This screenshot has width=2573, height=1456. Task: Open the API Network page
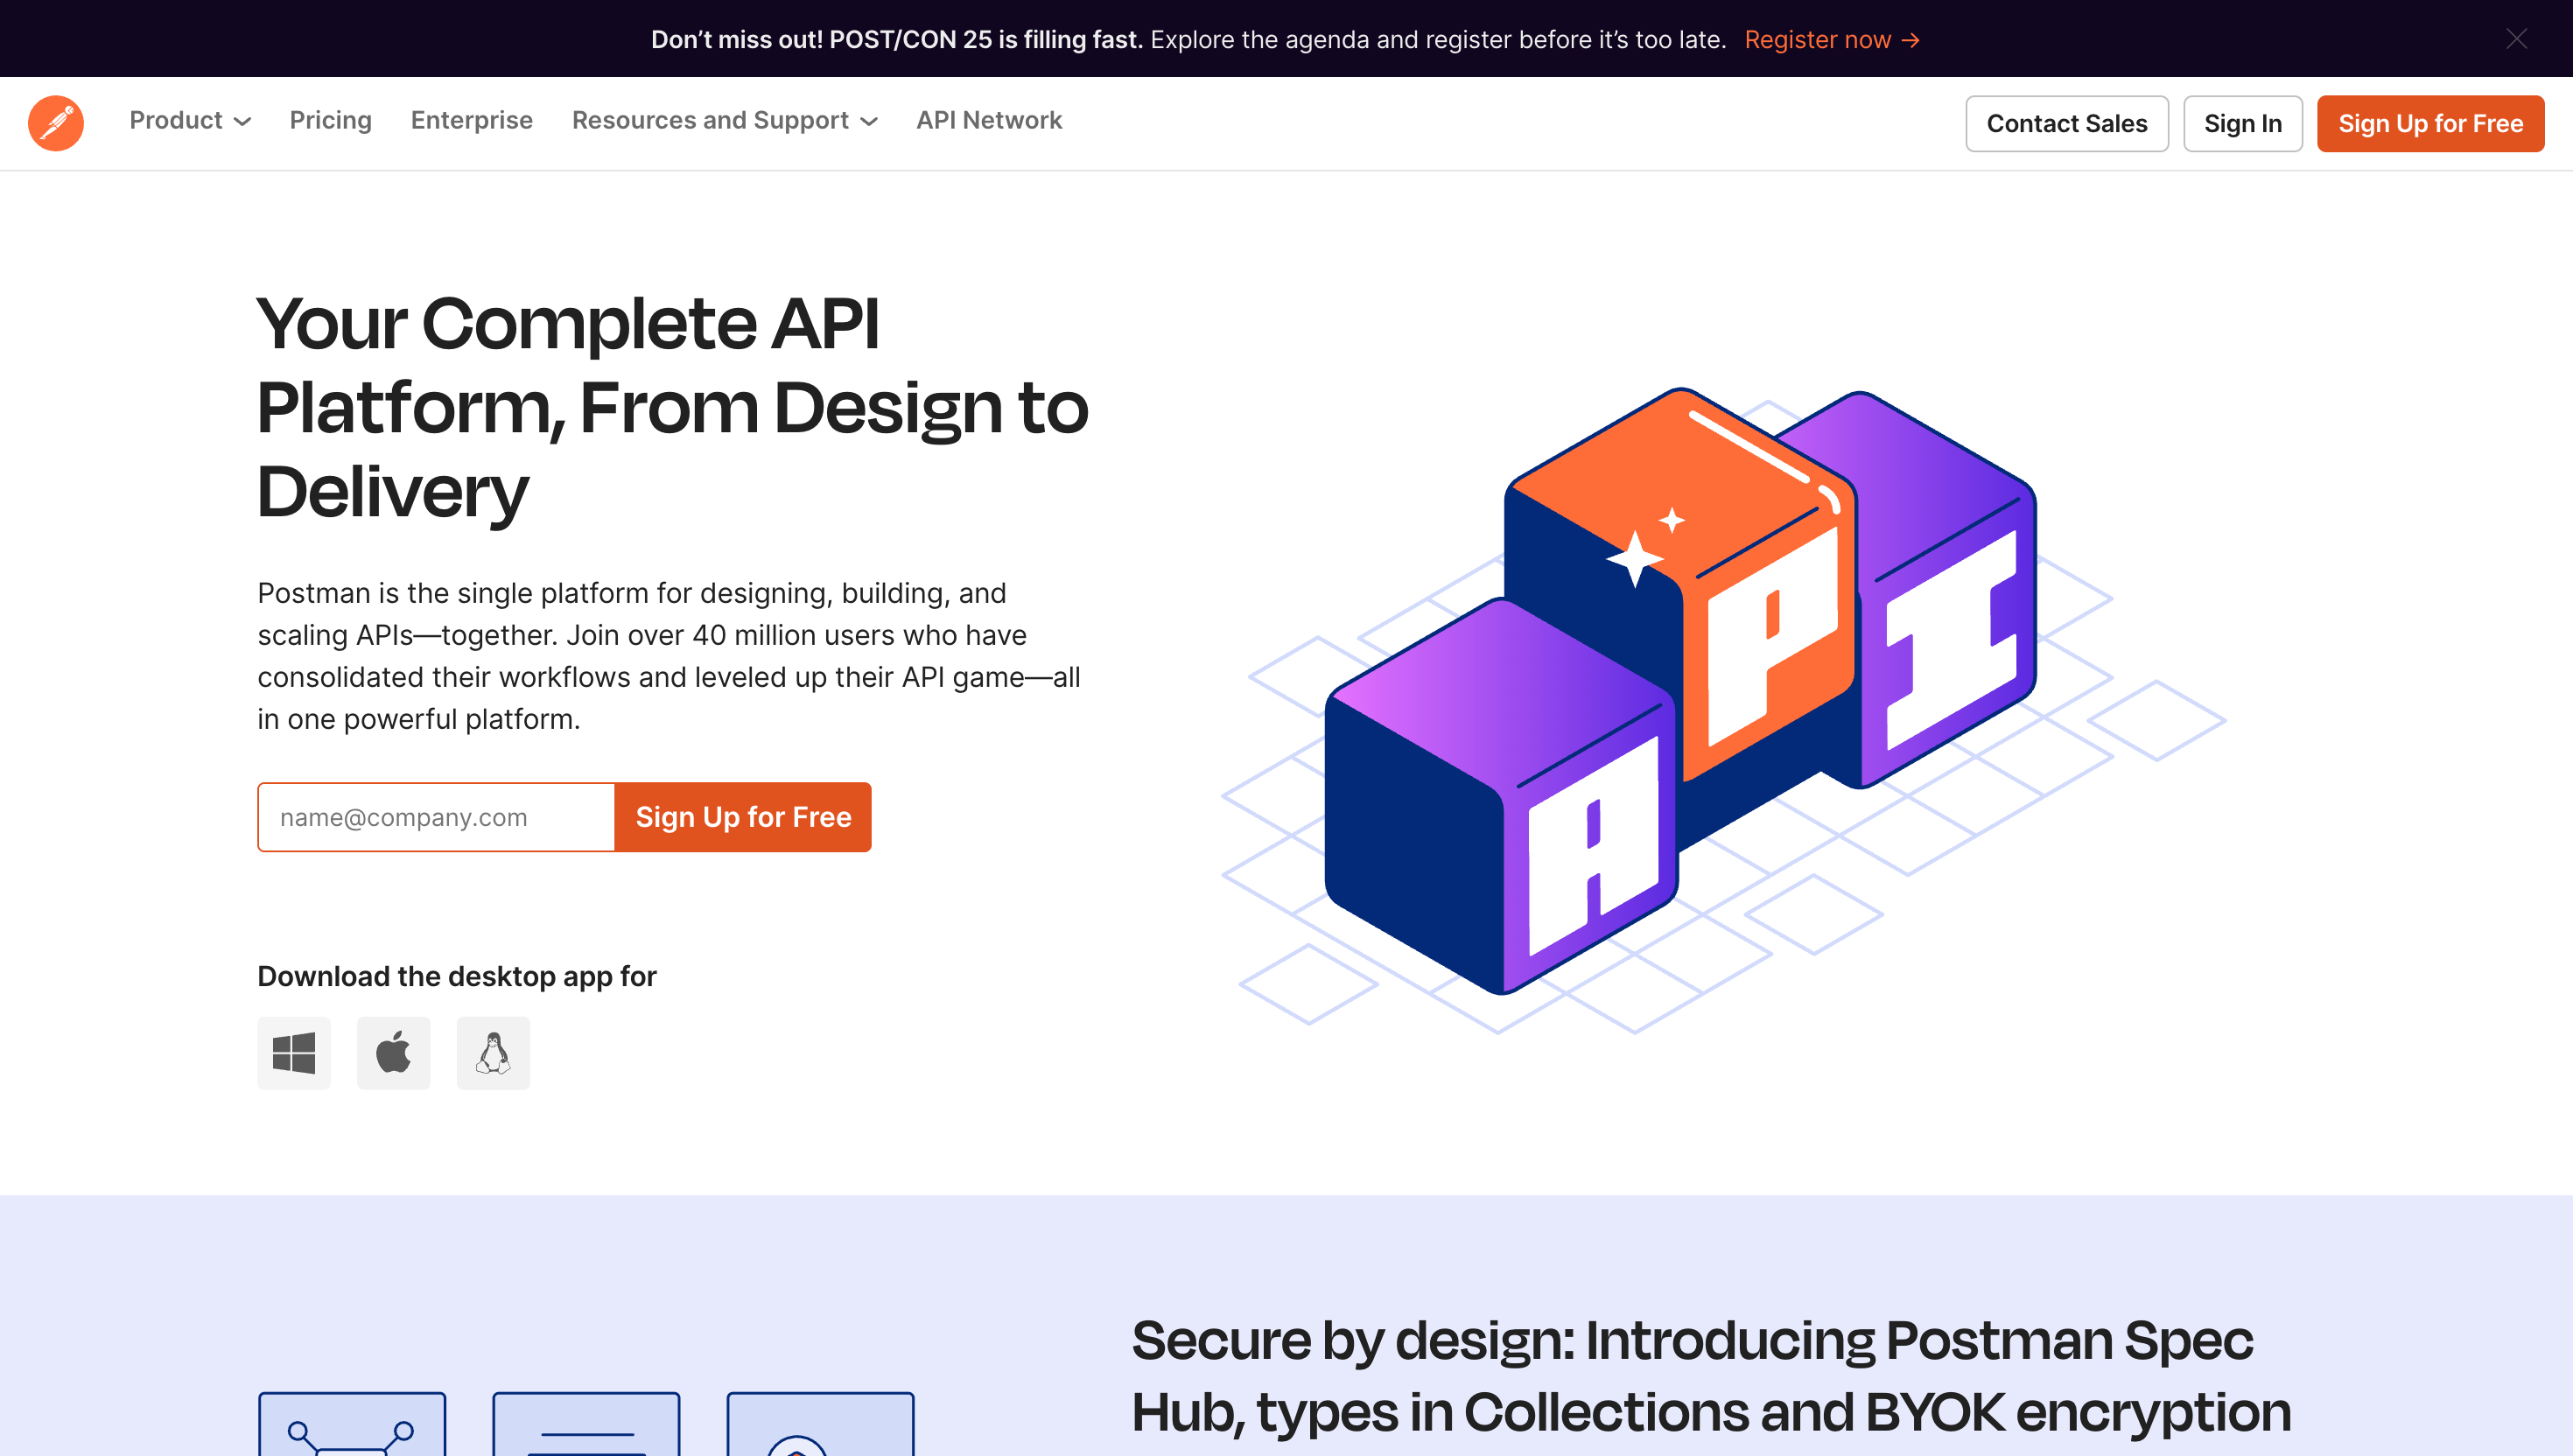point(989,121)
